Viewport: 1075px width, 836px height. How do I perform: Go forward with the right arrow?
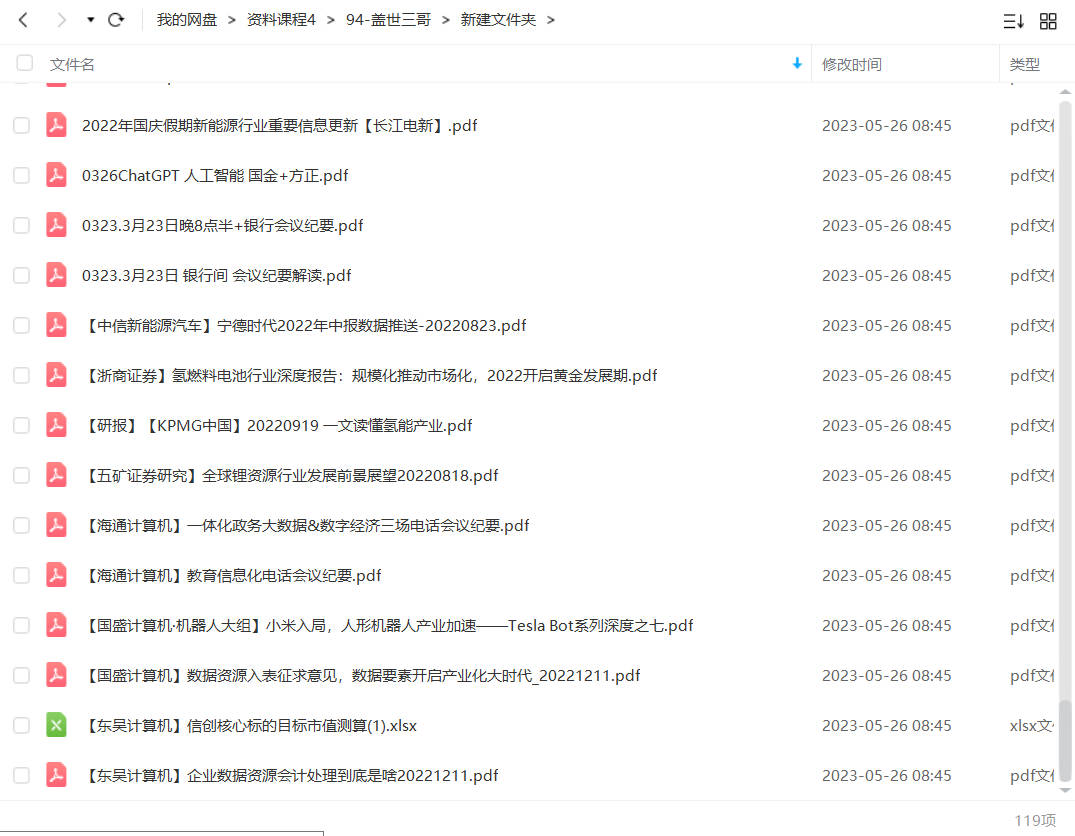(x=62, y=20)
